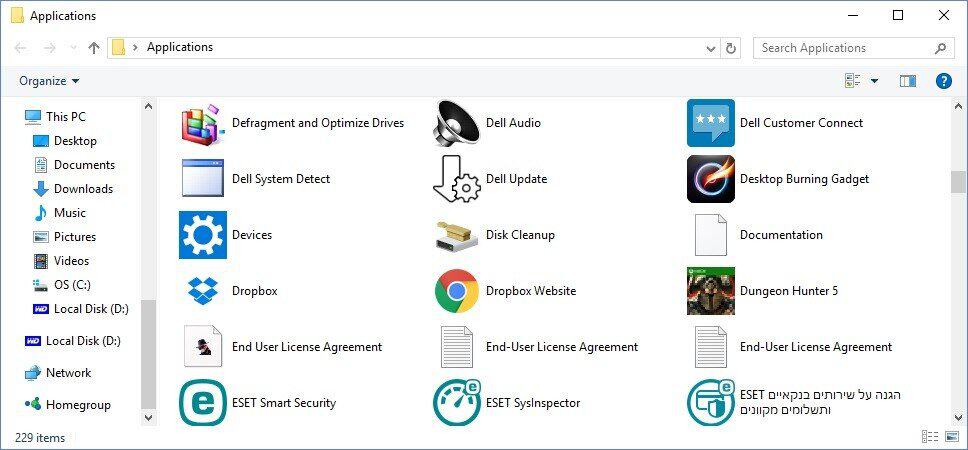Click the refresh icon in address bar
The image size is (968, 450).
pos(731,48)
